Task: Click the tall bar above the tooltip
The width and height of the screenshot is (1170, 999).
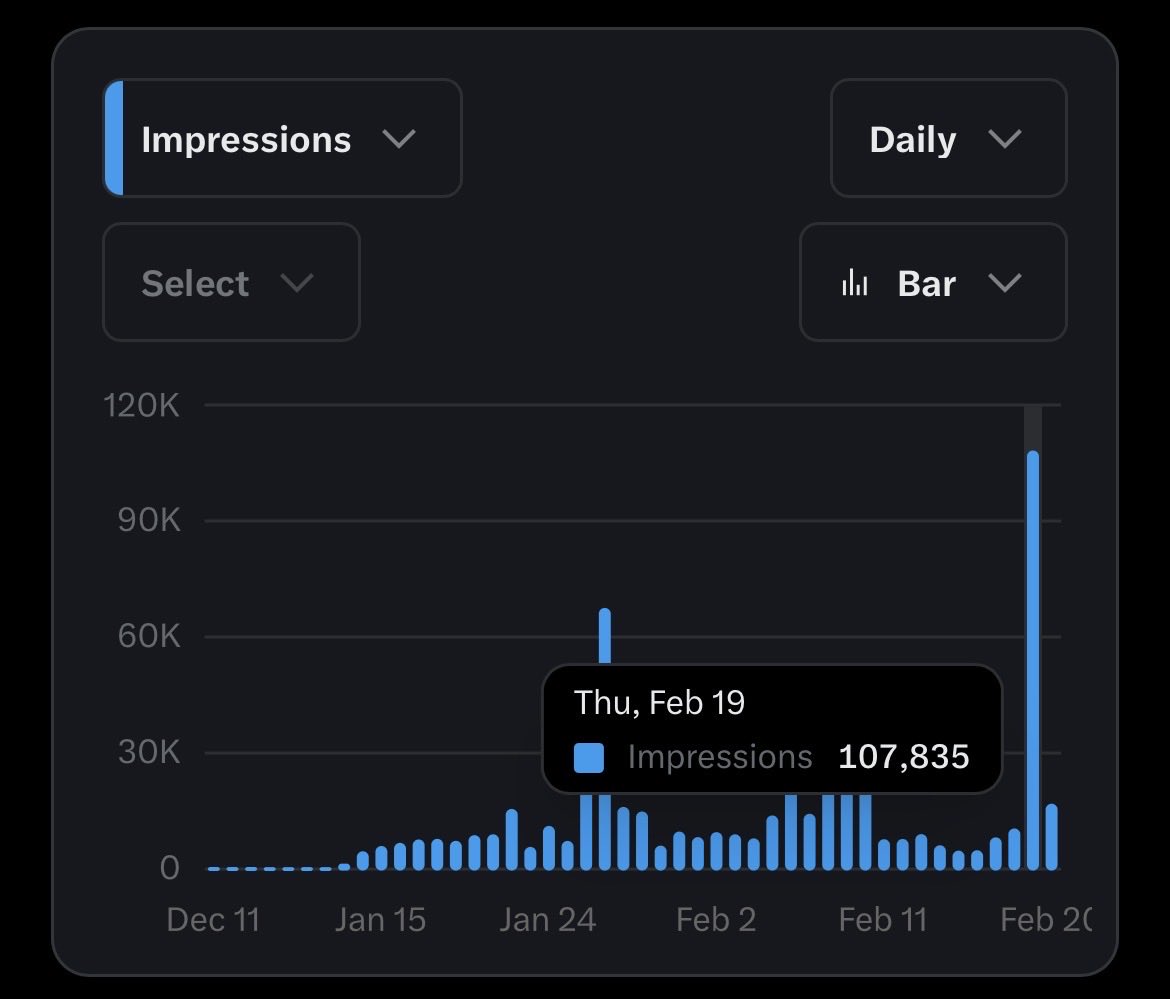Action: point(604,636)
